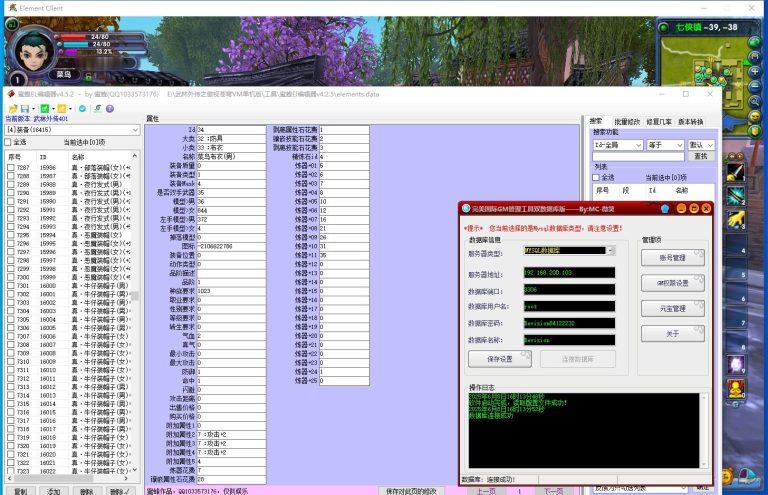Click the save floppy disk icon

pos(24,109)
